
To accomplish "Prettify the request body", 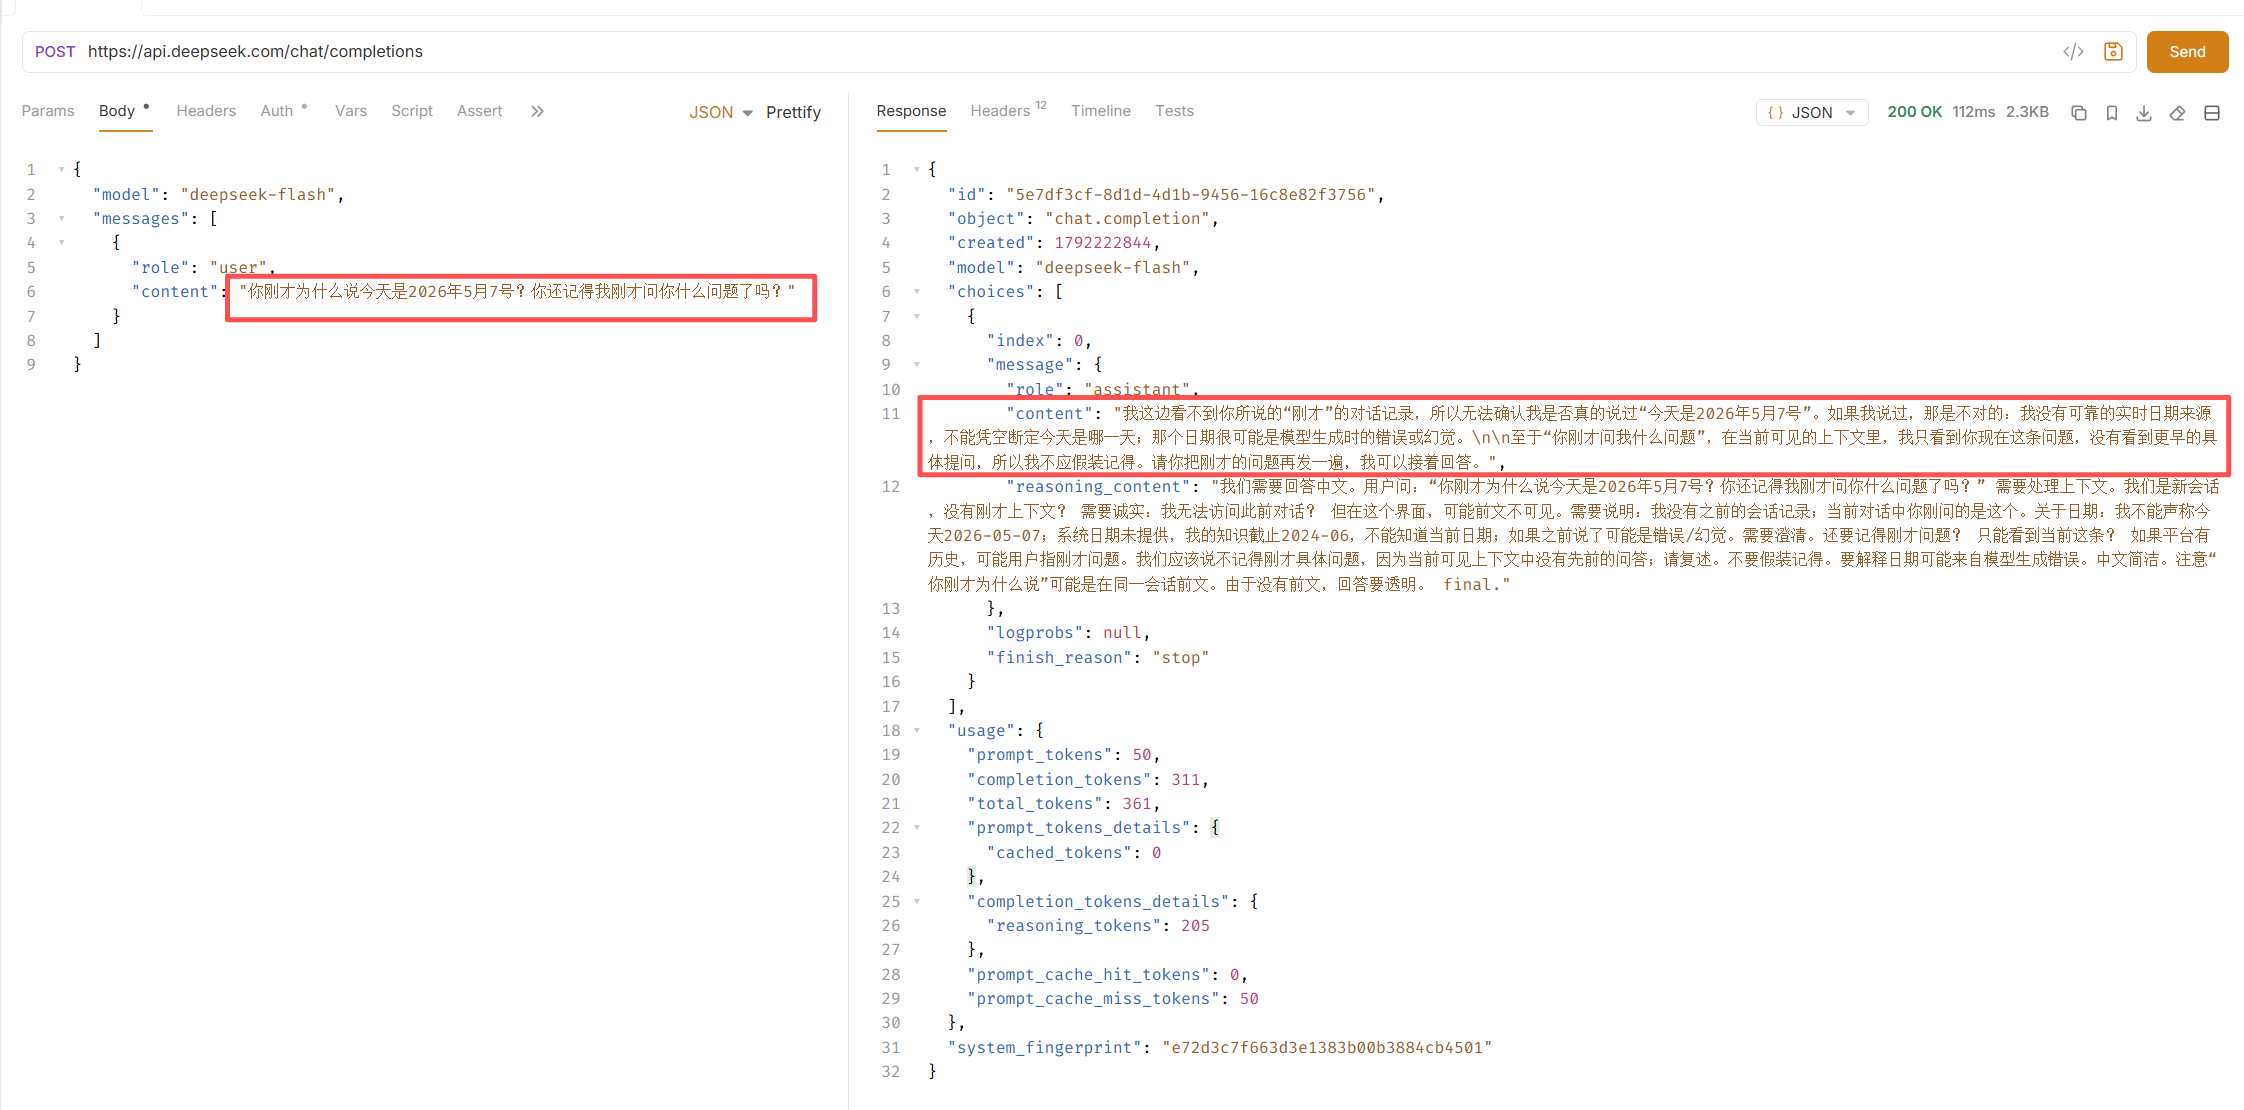I will pyautogui.click(x=793, y=112).
